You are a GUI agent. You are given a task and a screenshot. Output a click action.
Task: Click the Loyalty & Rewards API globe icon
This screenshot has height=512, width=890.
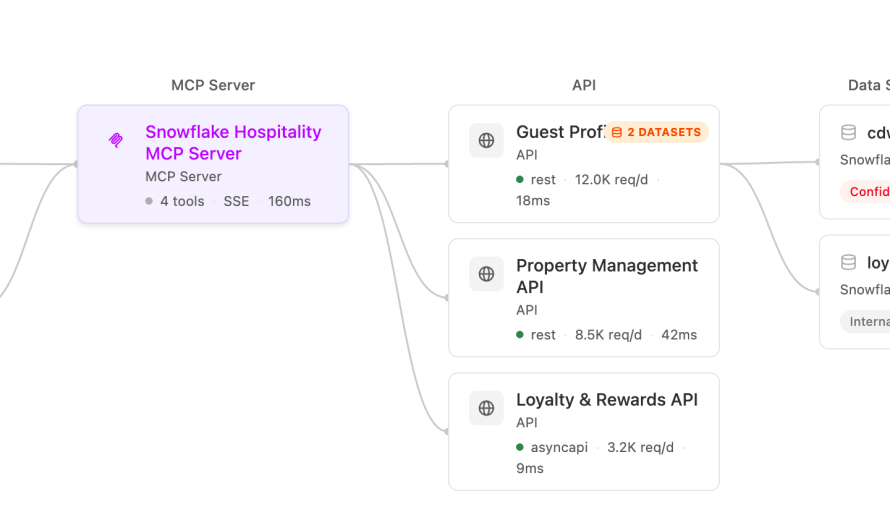pyautogui.click(x=486, y=408)
